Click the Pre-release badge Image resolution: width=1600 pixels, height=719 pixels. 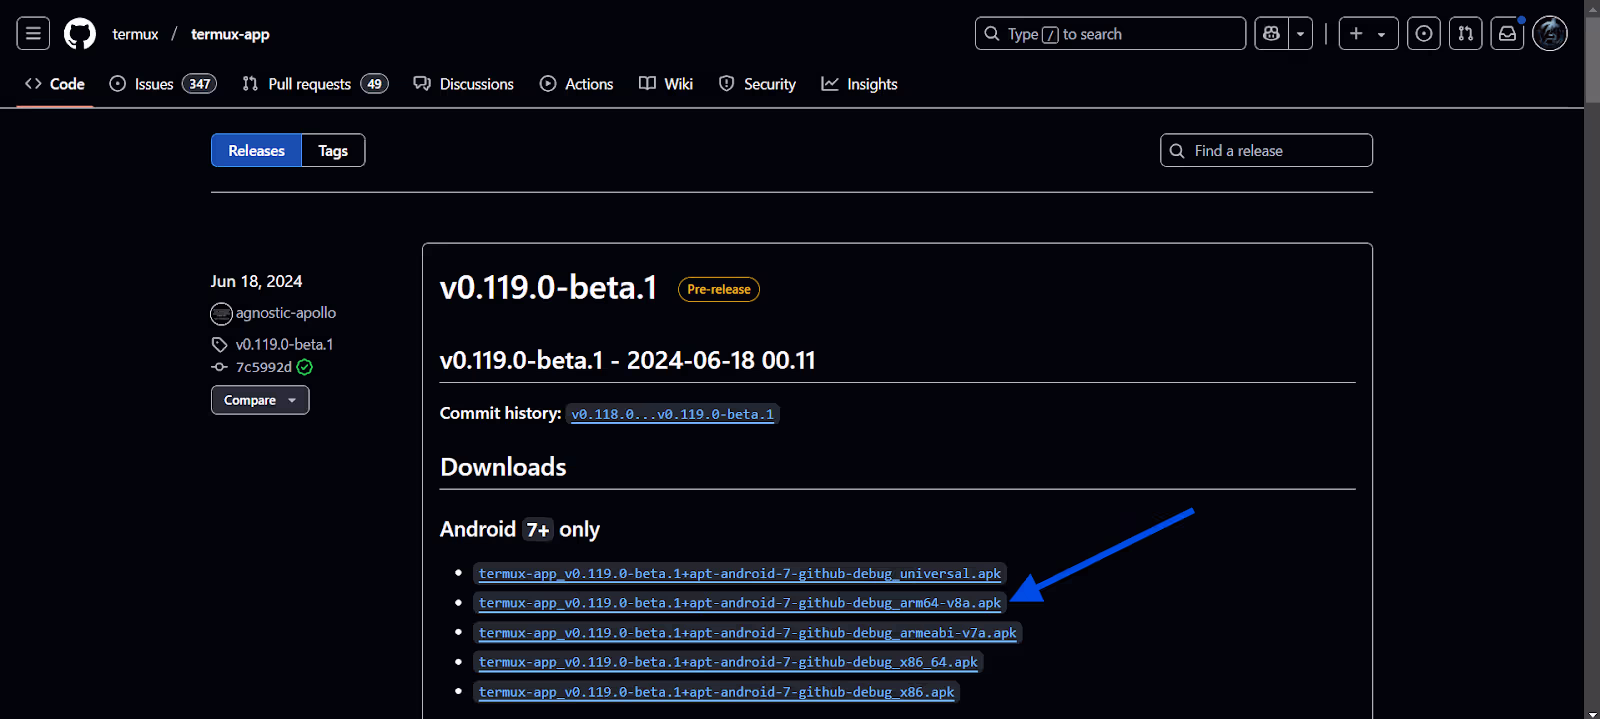(x=719, y=289)
